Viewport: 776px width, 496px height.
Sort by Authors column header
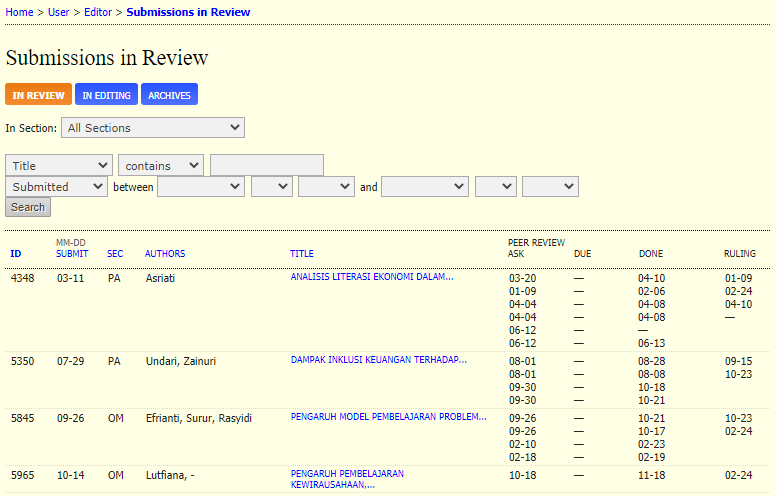tap(165, 254)
